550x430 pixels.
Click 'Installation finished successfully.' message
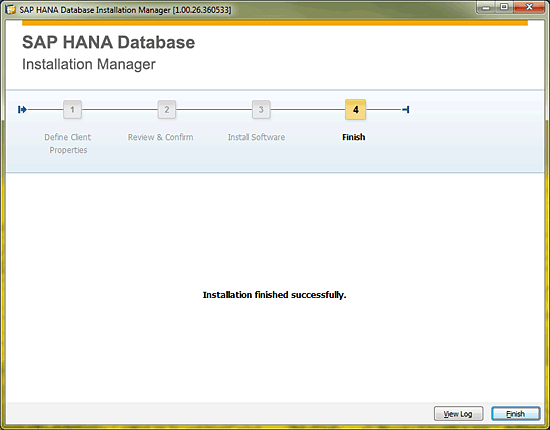pyautogui.click(x=274, y=295)
